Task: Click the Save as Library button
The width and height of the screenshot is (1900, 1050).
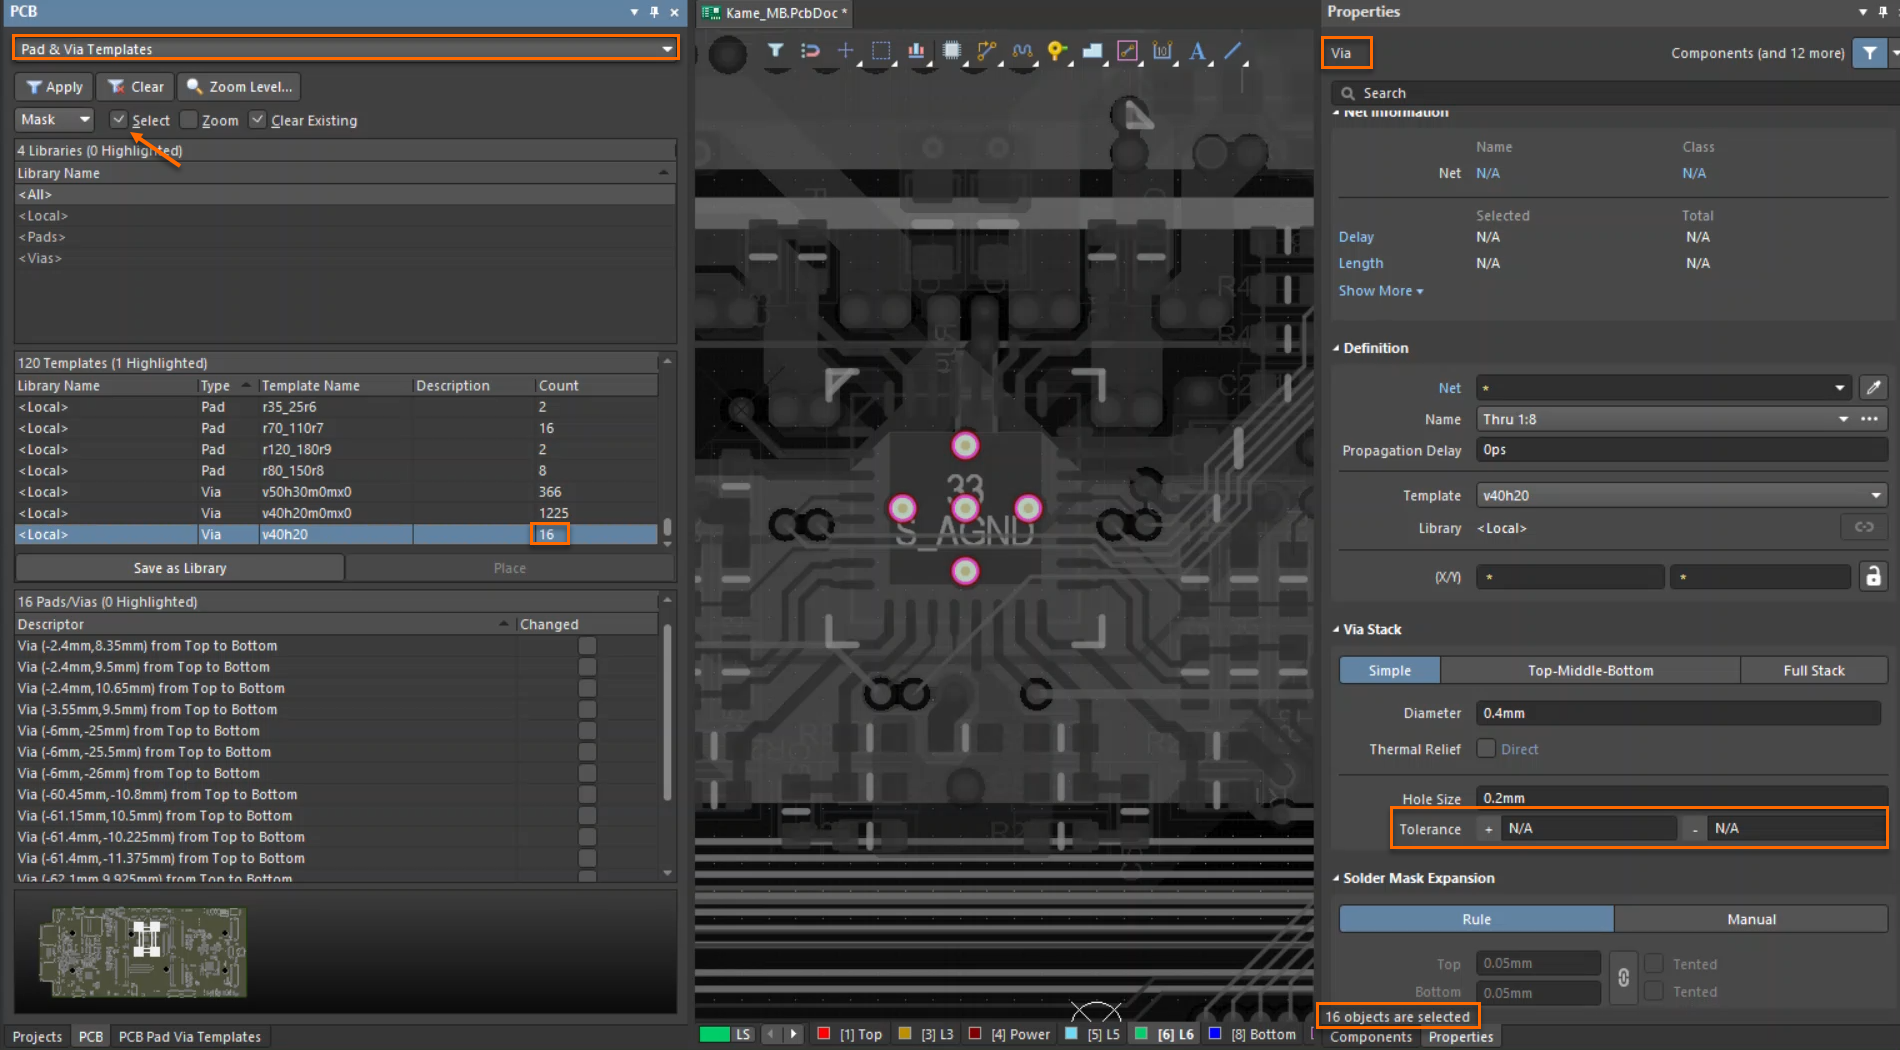Action: [x=180, y=568]
